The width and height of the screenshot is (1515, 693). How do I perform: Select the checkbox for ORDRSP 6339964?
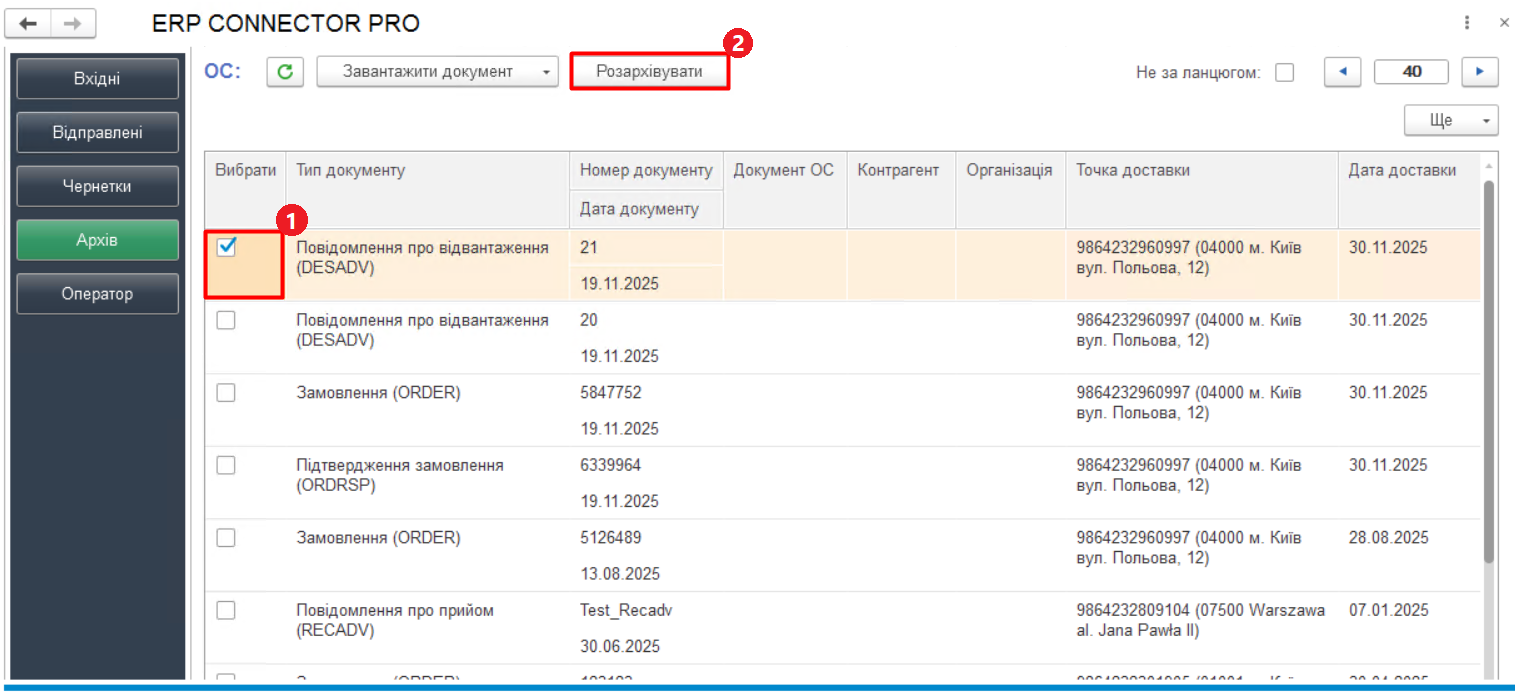[x=227, y=465]
